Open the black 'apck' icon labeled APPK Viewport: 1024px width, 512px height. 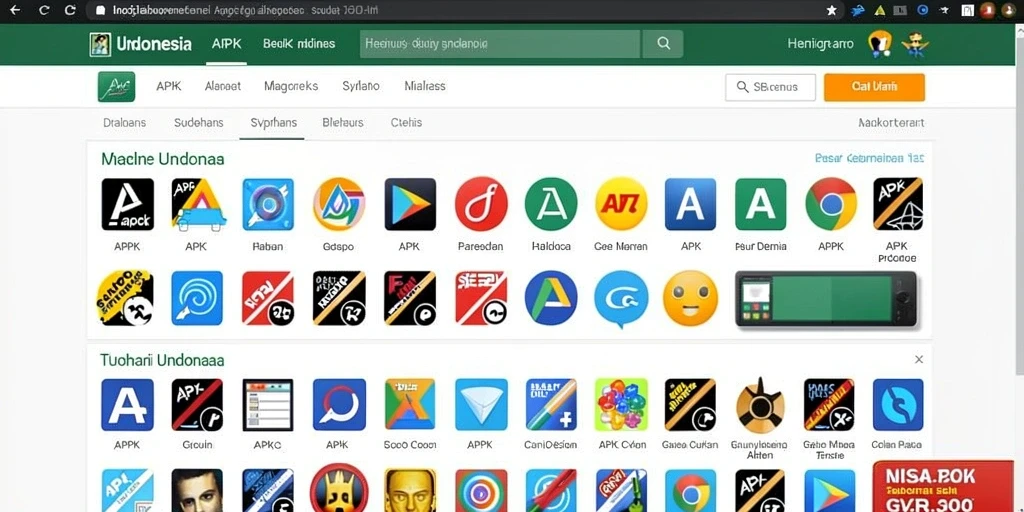[x=127, y=204]
